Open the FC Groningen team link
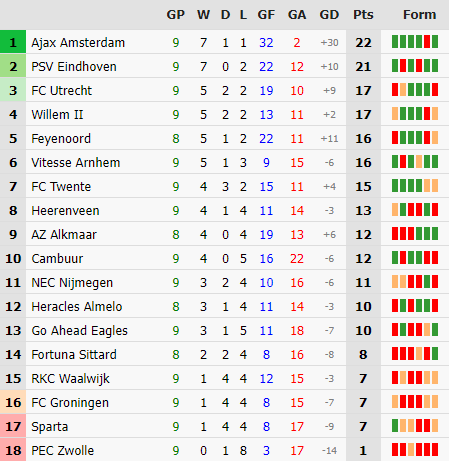Image resolution: width=449 pixels, height=461 pixels. pos(70,403)
